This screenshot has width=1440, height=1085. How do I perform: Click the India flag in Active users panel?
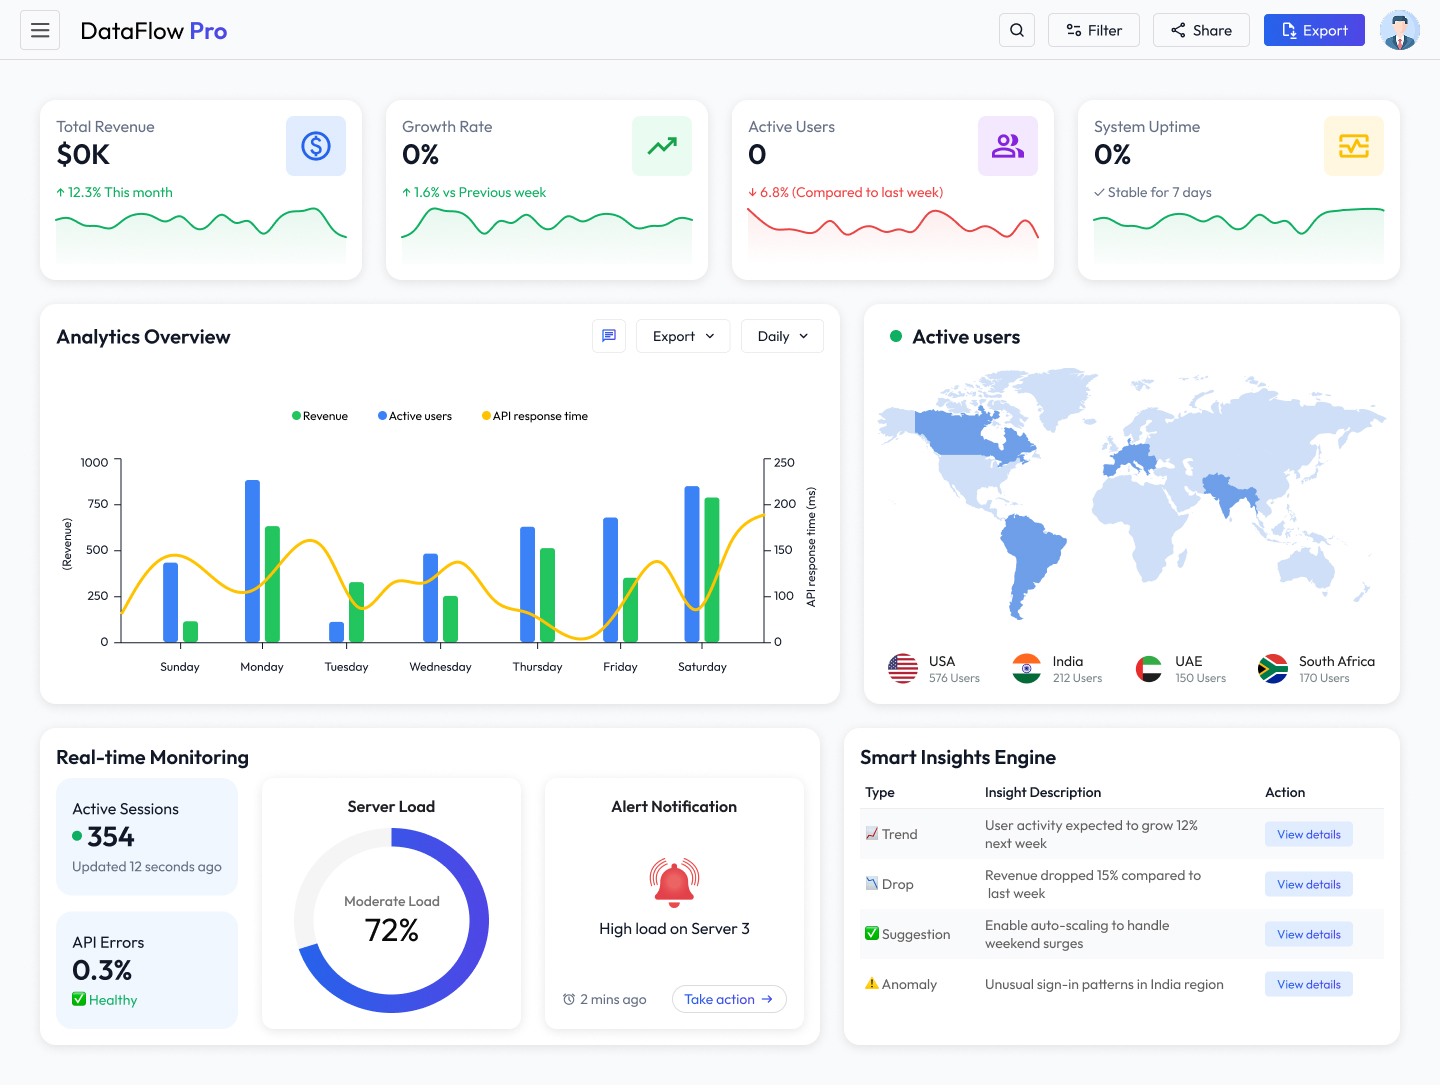pyautogui.click(x=1025, y=668)
